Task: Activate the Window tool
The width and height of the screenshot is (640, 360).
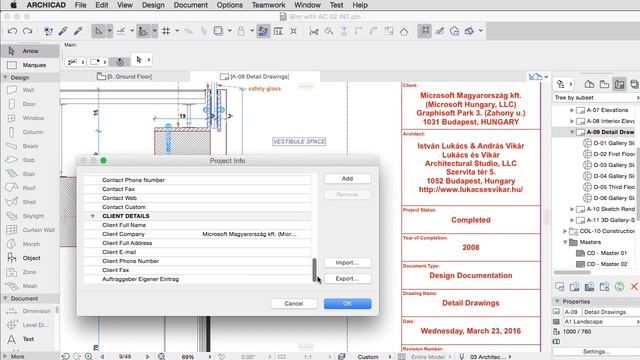Action: click(30, 118)
